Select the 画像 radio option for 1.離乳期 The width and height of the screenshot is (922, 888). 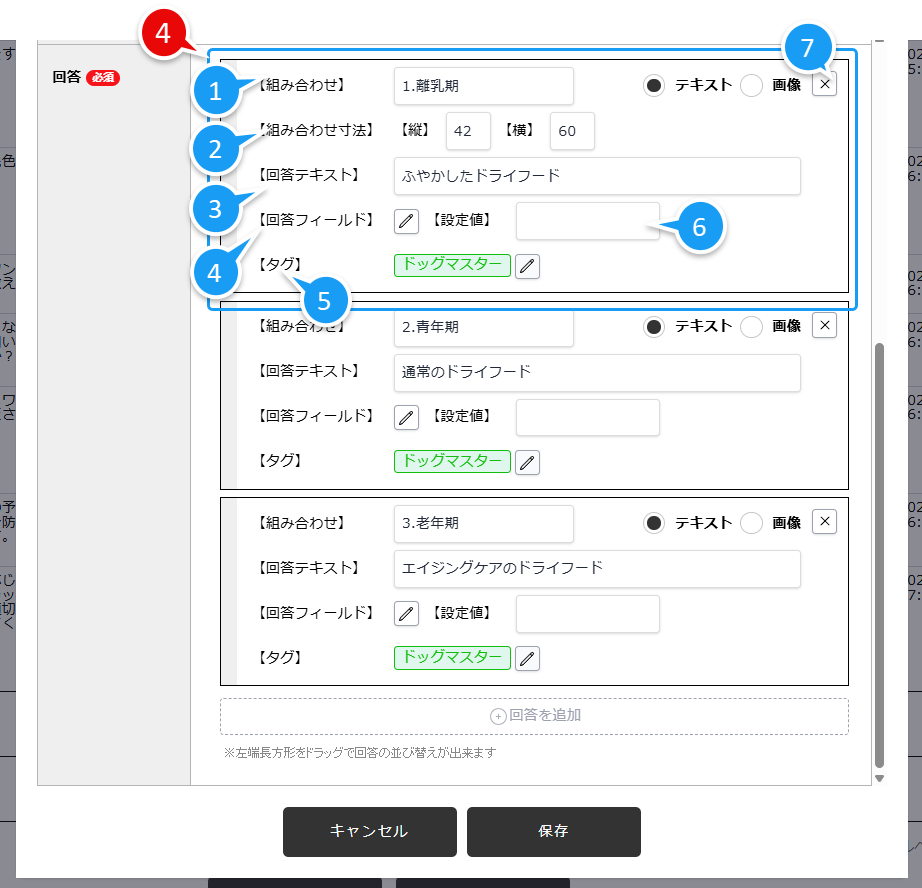pyautogui.click(x=751, y=85)
